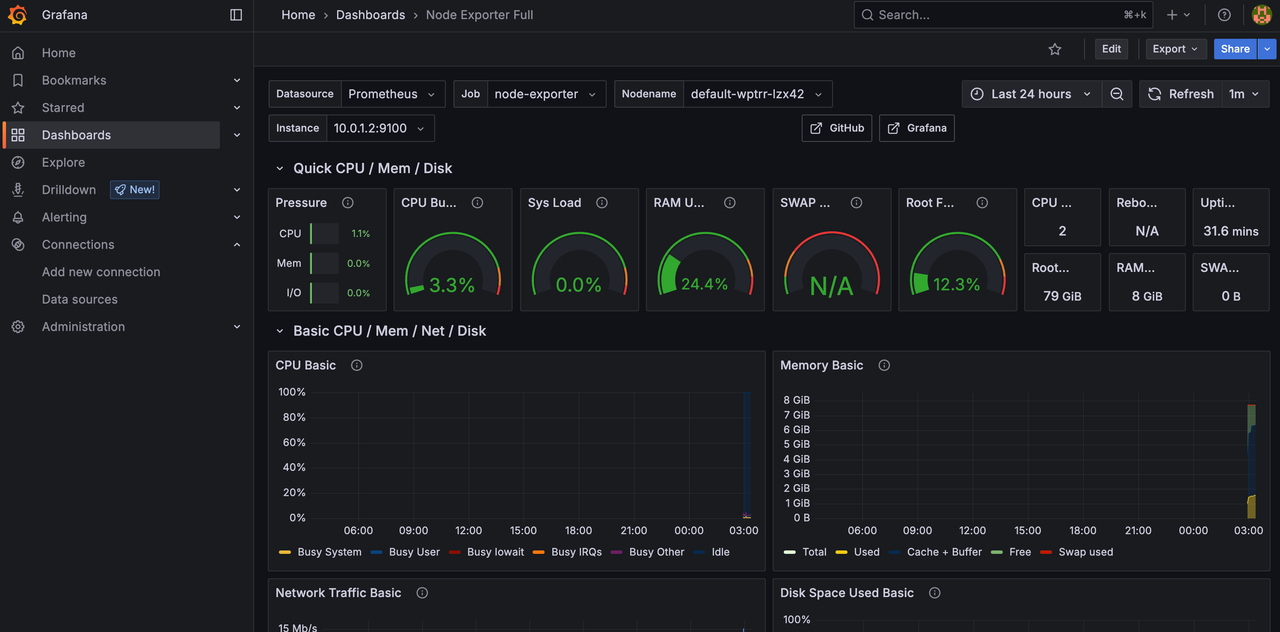Viewport: 1280px width, 632px height.
Task: Click the question mark help icon
Action: click(1224, 14)
